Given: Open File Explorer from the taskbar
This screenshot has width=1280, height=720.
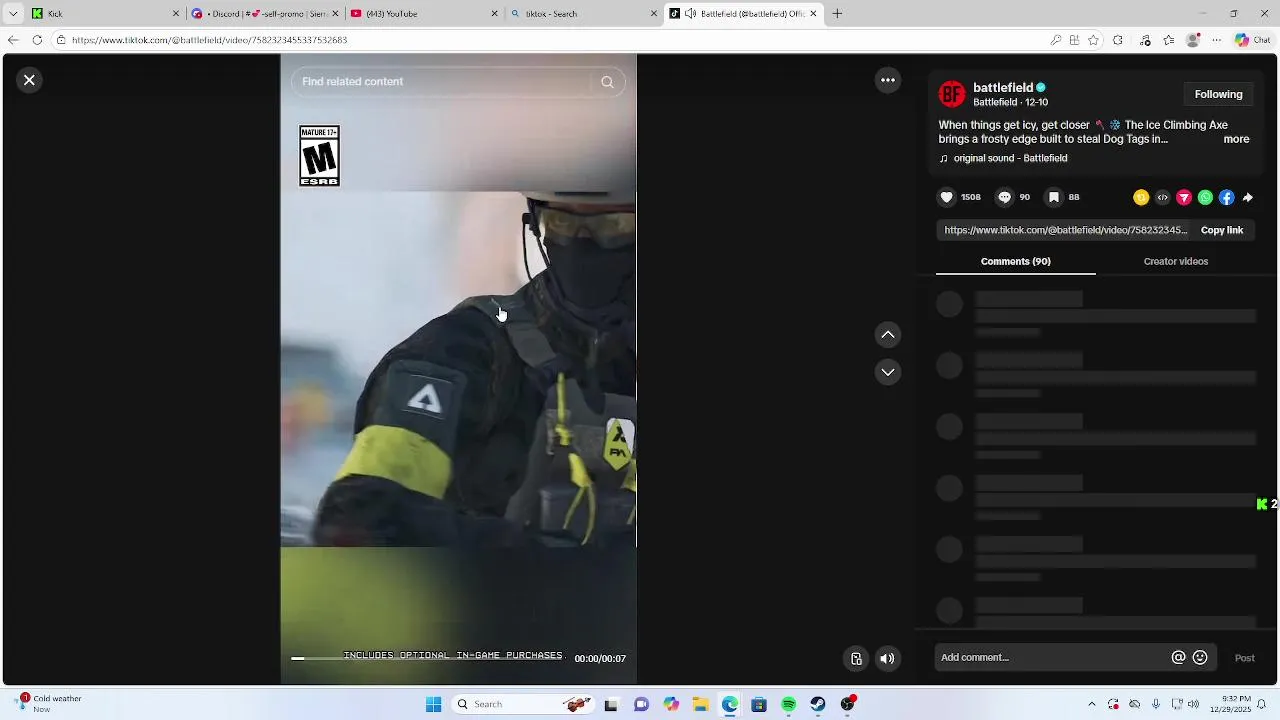Looking at the screenshot, I should [x=700, y=704].
